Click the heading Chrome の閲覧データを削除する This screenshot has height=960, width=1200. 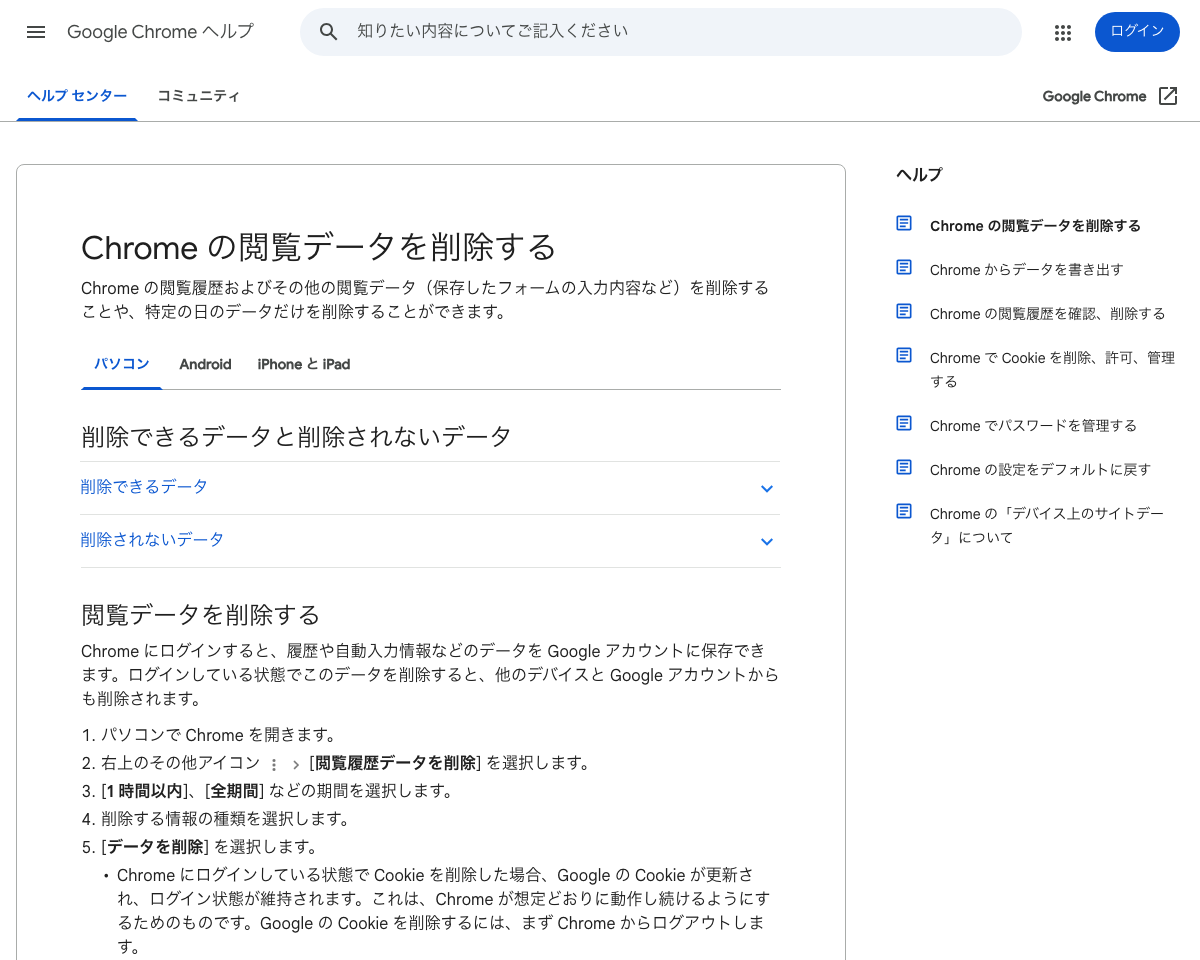point(318,247)
